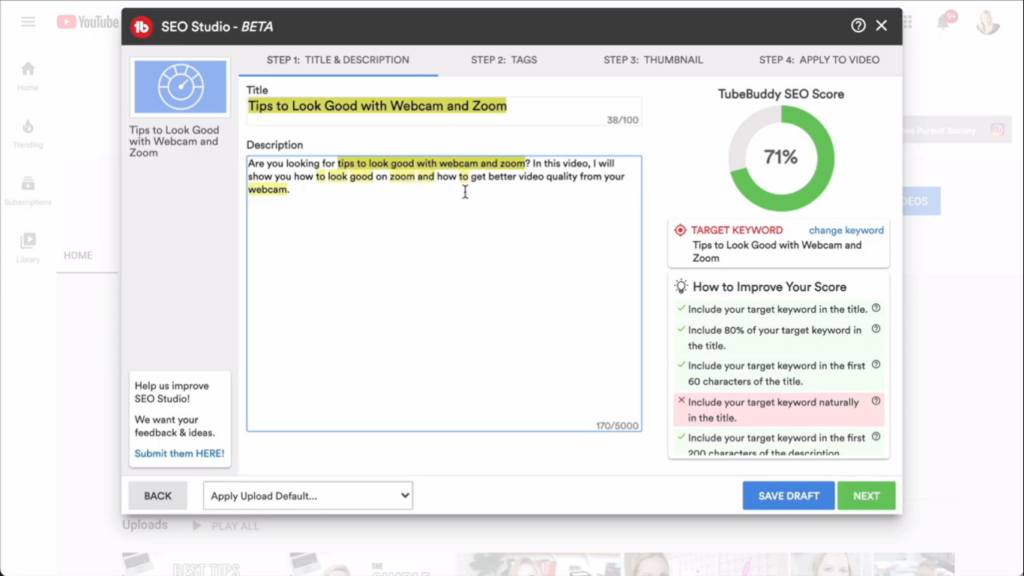Open Trending in YouTube sidebar
The width and height of the screenshot is (1024, 576).
(28, 133)
